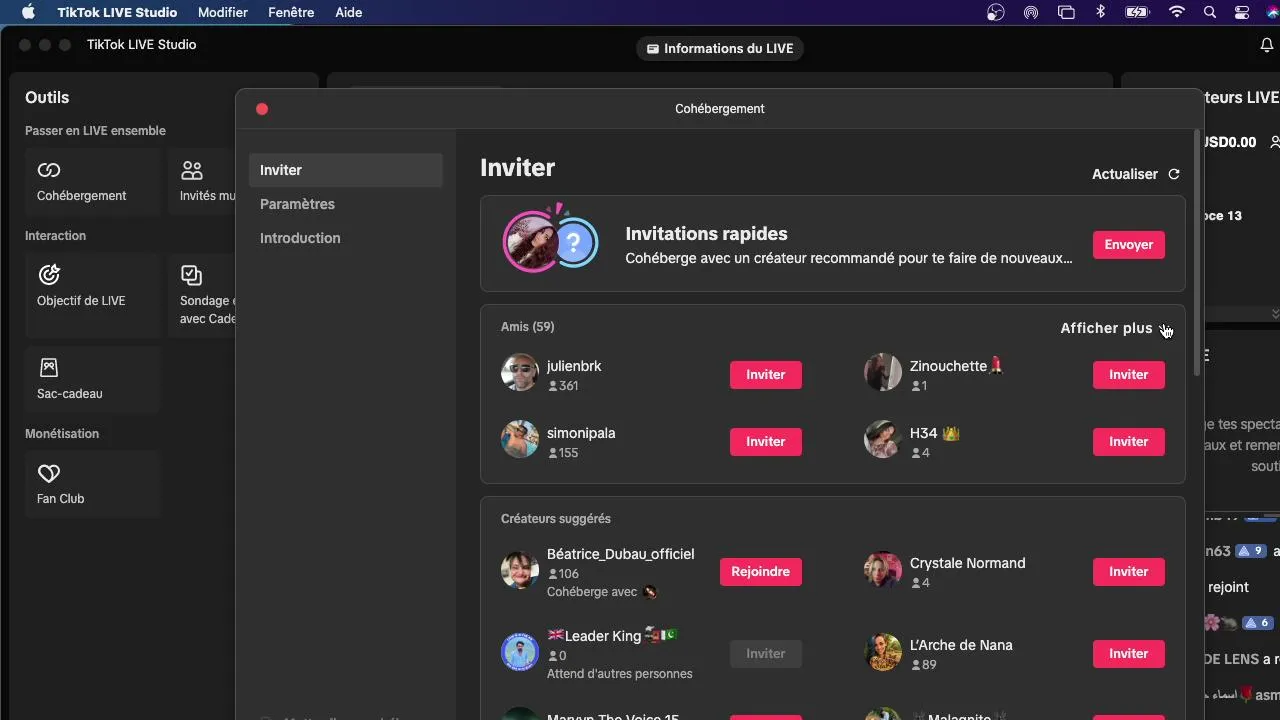1280x720 pixels.
Task: Click the notification bell icon
Action: pos(1267,46)
